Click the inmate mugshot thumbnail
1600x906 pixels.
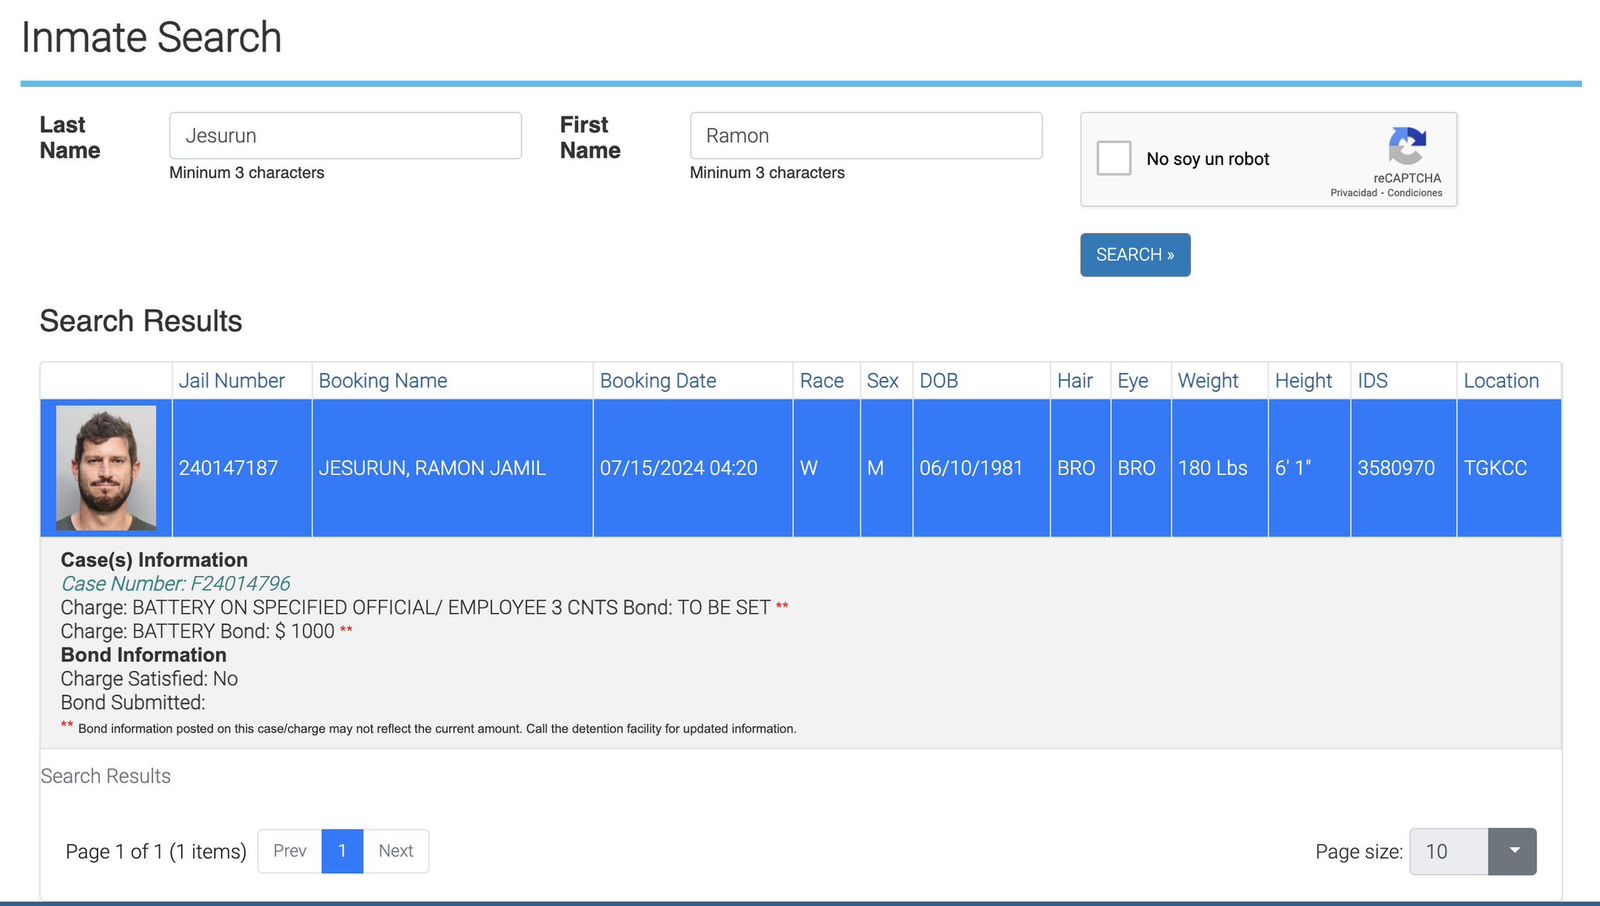(106, 468)
